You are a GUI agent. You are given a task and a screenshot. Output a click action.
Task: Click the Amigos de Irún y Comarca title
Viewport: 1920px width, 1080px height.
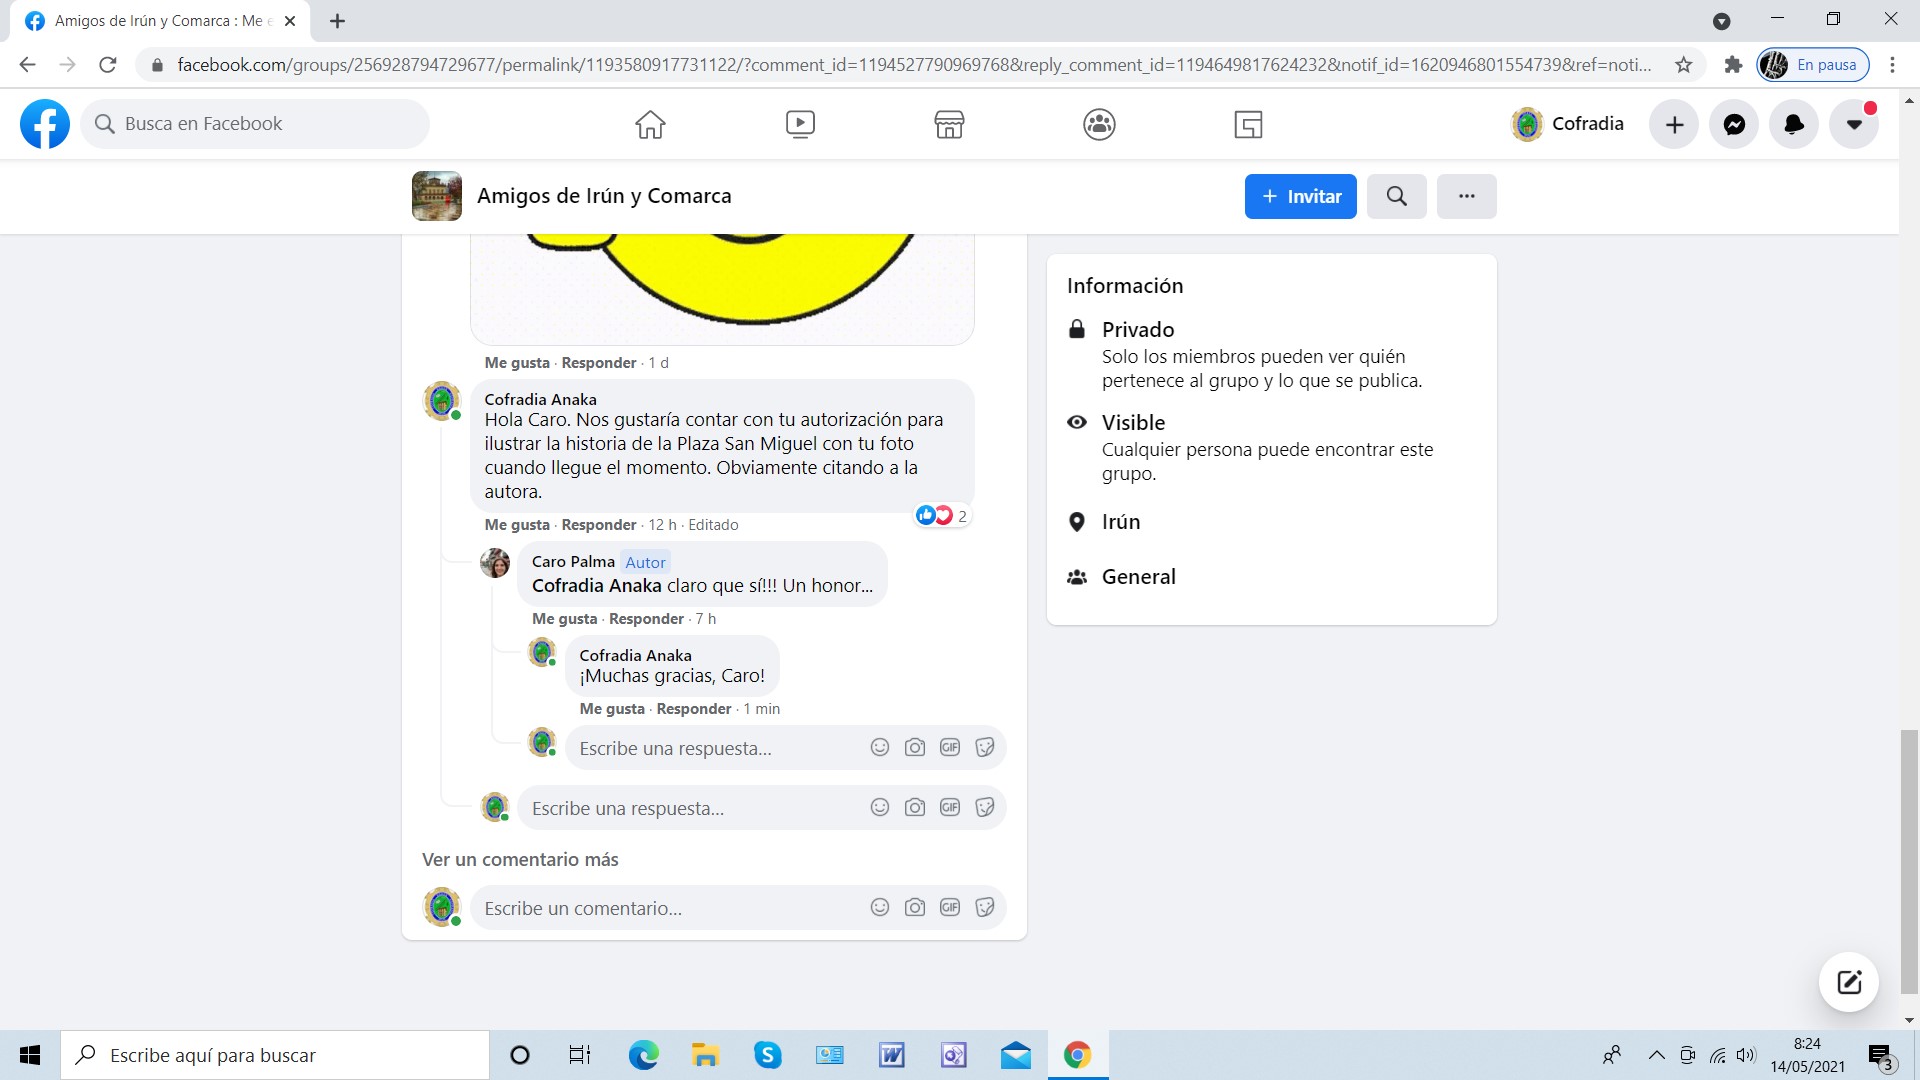click(x=604, y=196)
